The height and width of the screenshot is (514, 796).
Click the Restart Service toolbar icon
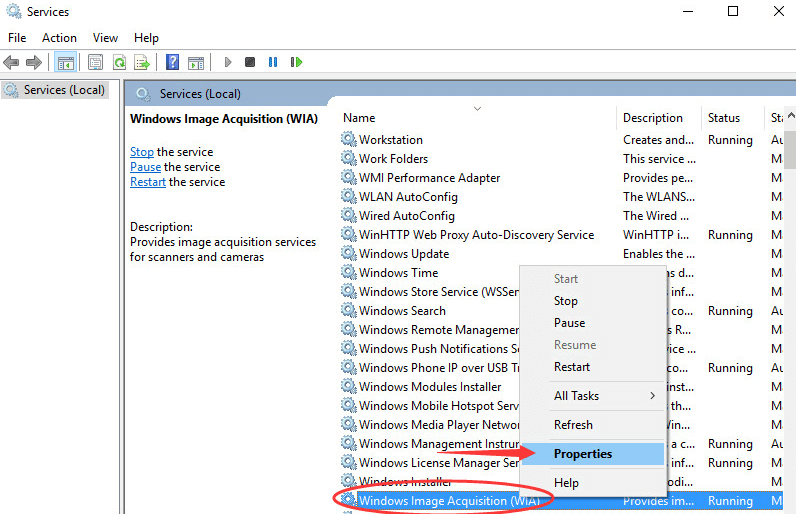(296, 62)
